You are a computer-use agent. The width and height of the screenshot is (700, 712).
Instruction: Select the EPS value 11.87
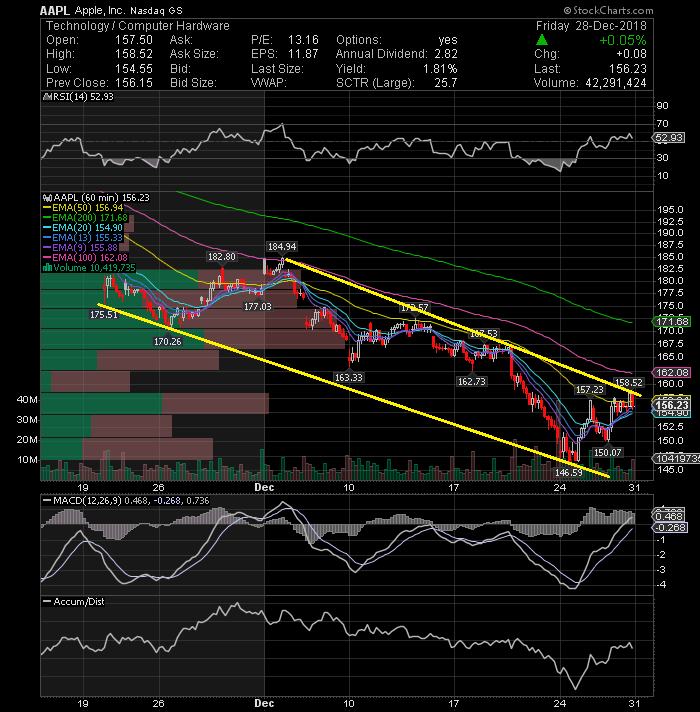click(x=303, y=54)
